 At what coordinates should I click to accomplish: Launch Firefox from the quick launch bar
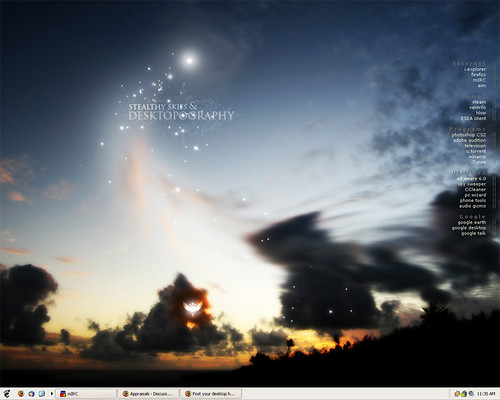[x=21, y=394]
